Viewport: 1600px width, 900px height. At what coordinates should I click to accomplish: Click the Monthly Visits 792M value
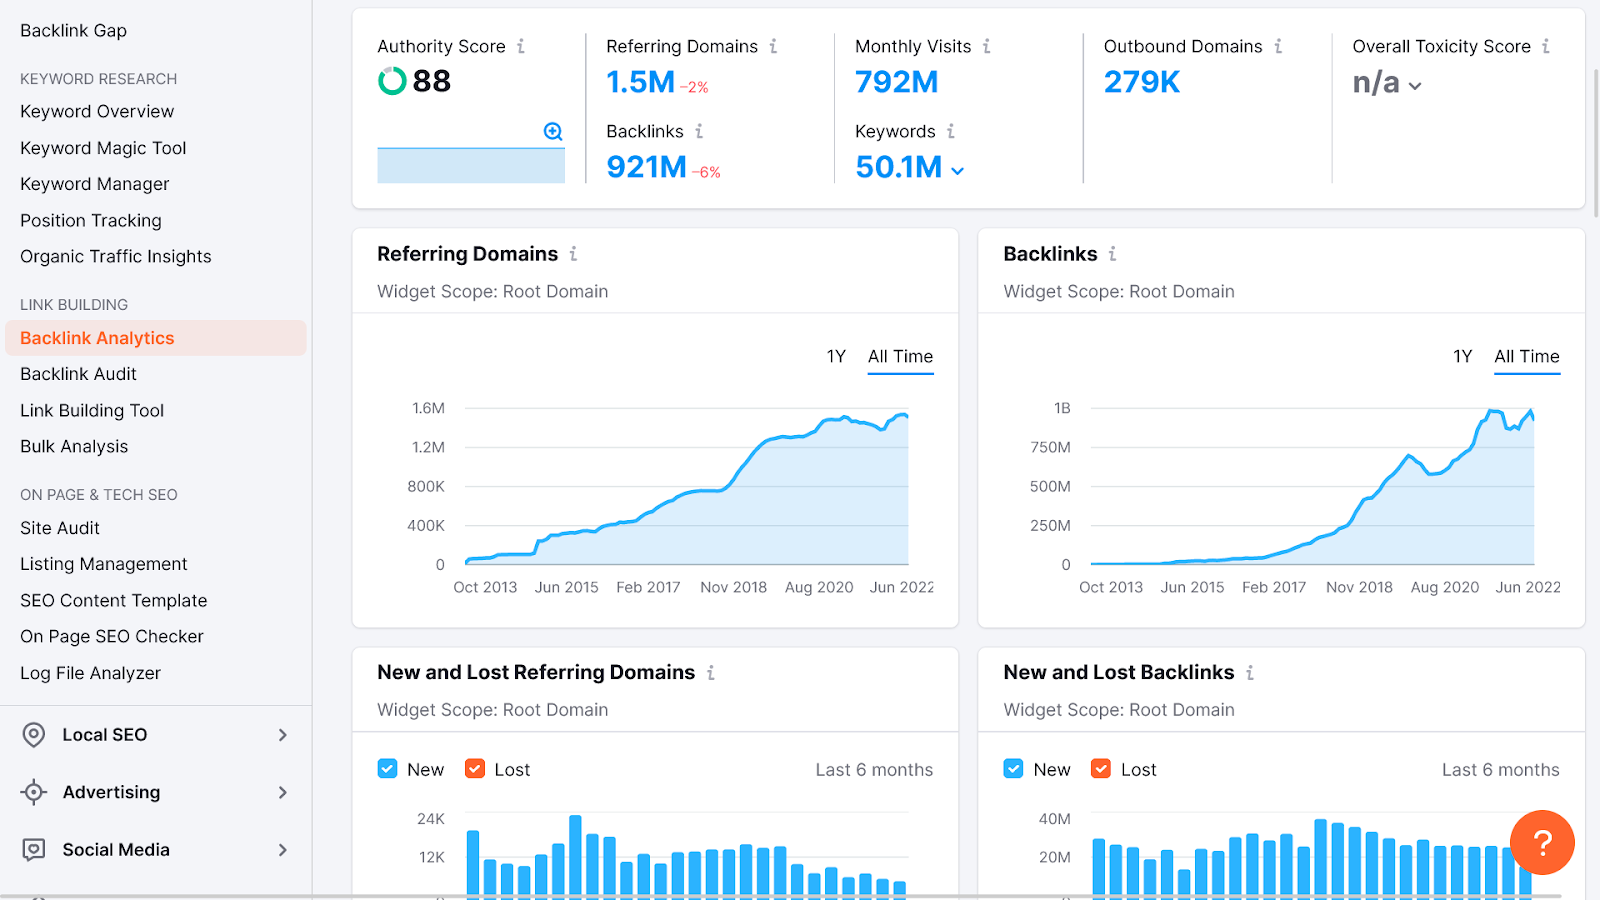(897, 82)
